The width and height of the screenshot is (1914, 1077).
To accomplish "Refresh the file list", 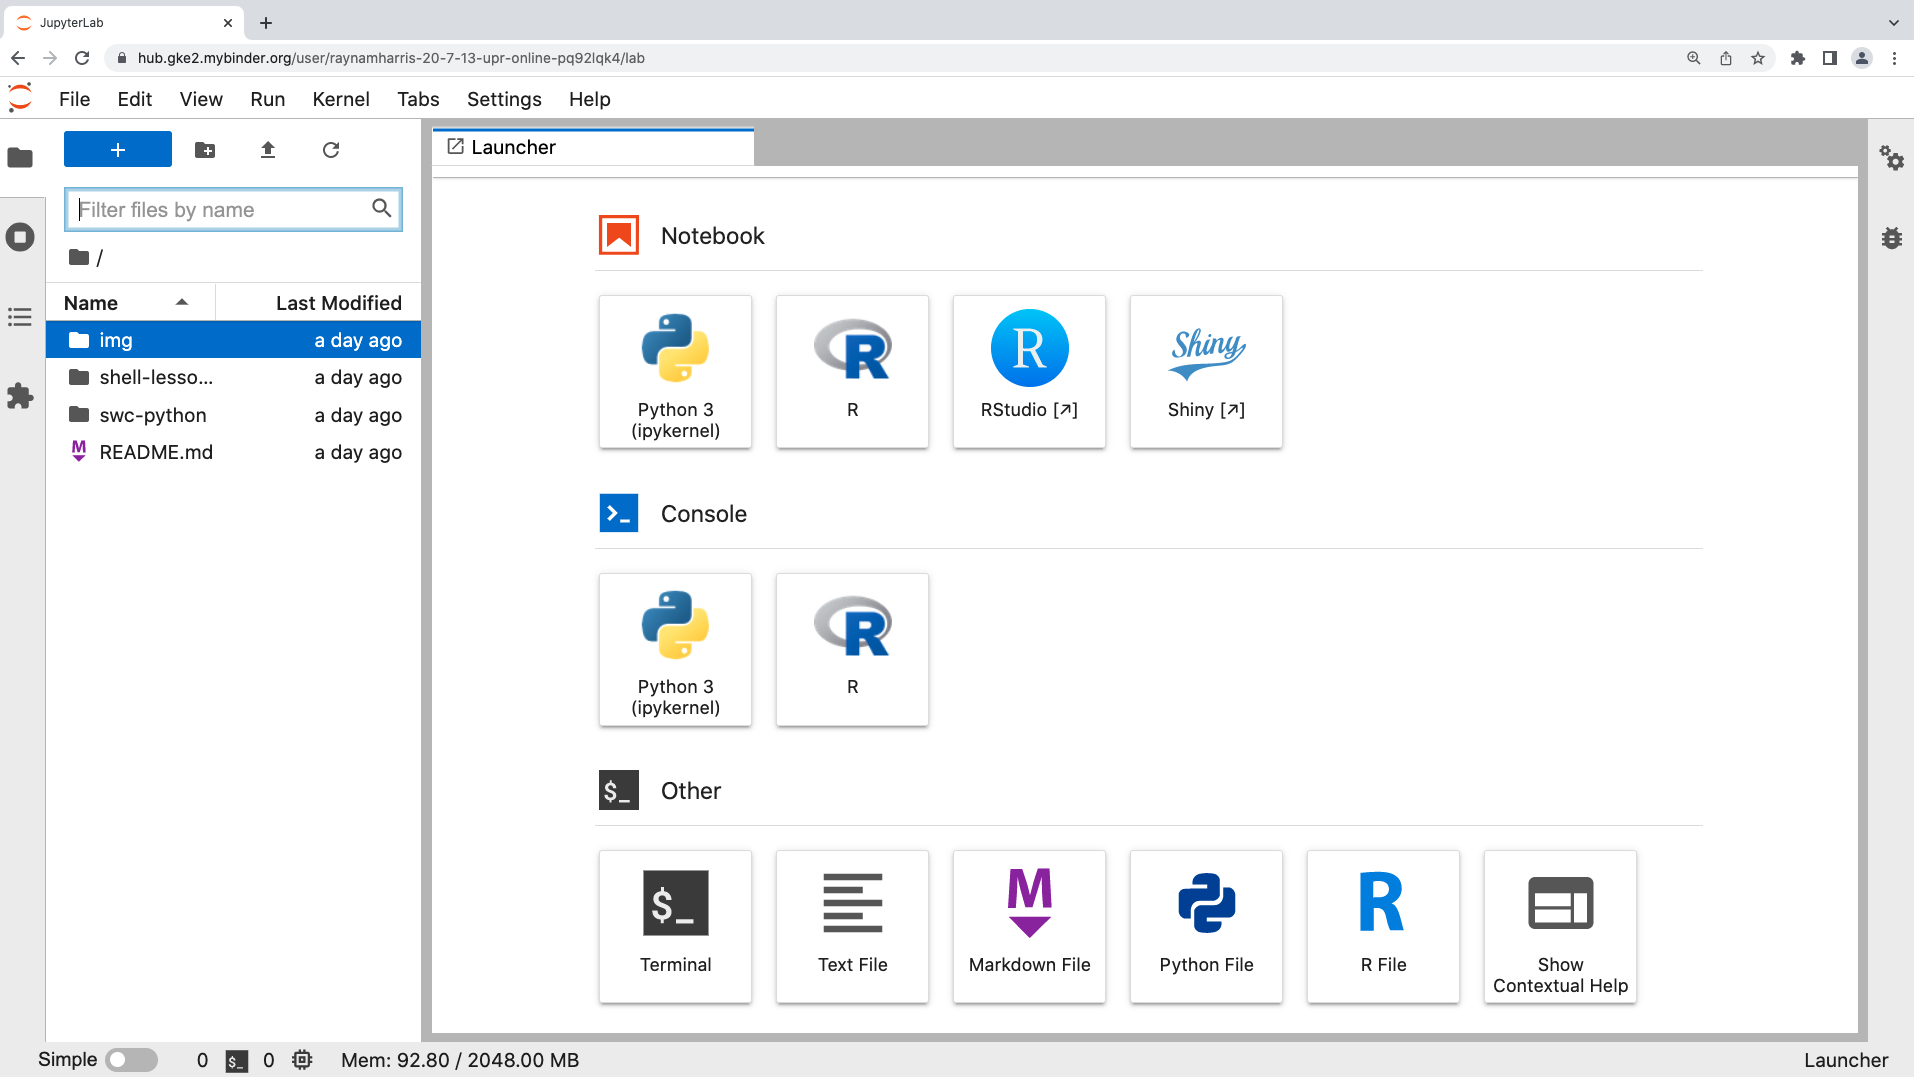I will point(331,150).
